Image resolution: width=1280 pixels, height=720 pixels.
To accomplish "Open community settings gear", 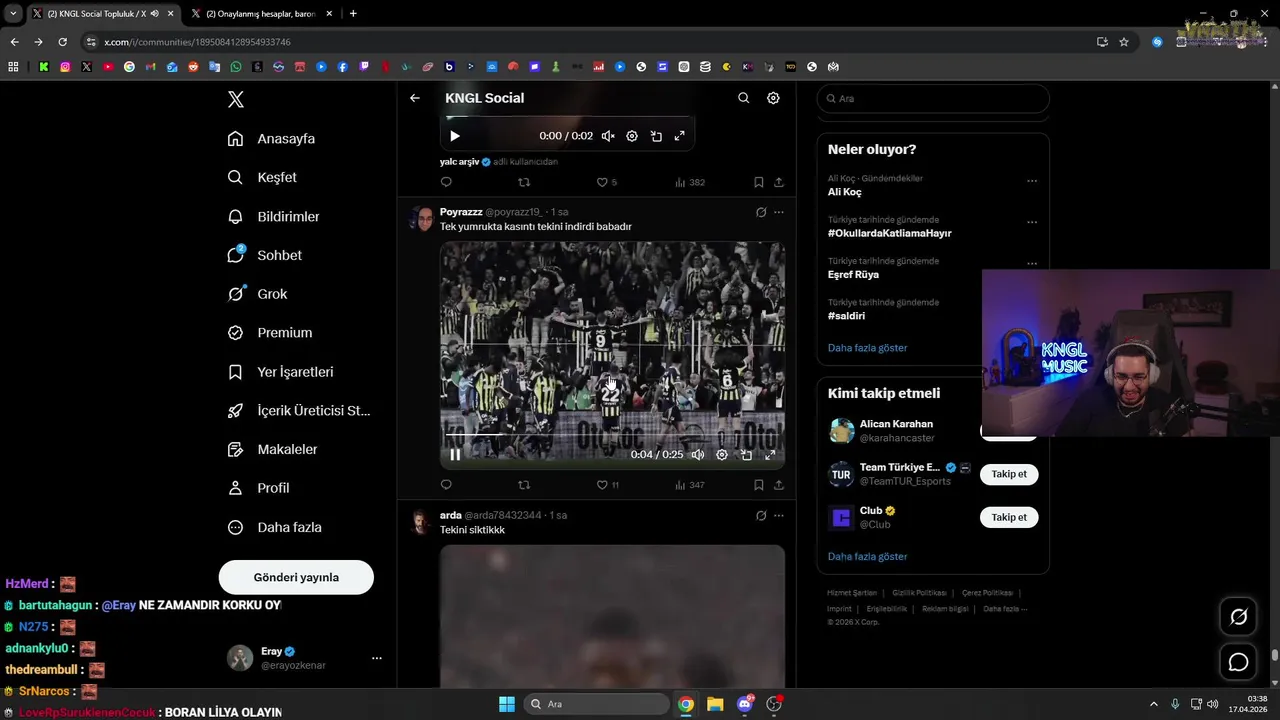I will pos(773,98).
